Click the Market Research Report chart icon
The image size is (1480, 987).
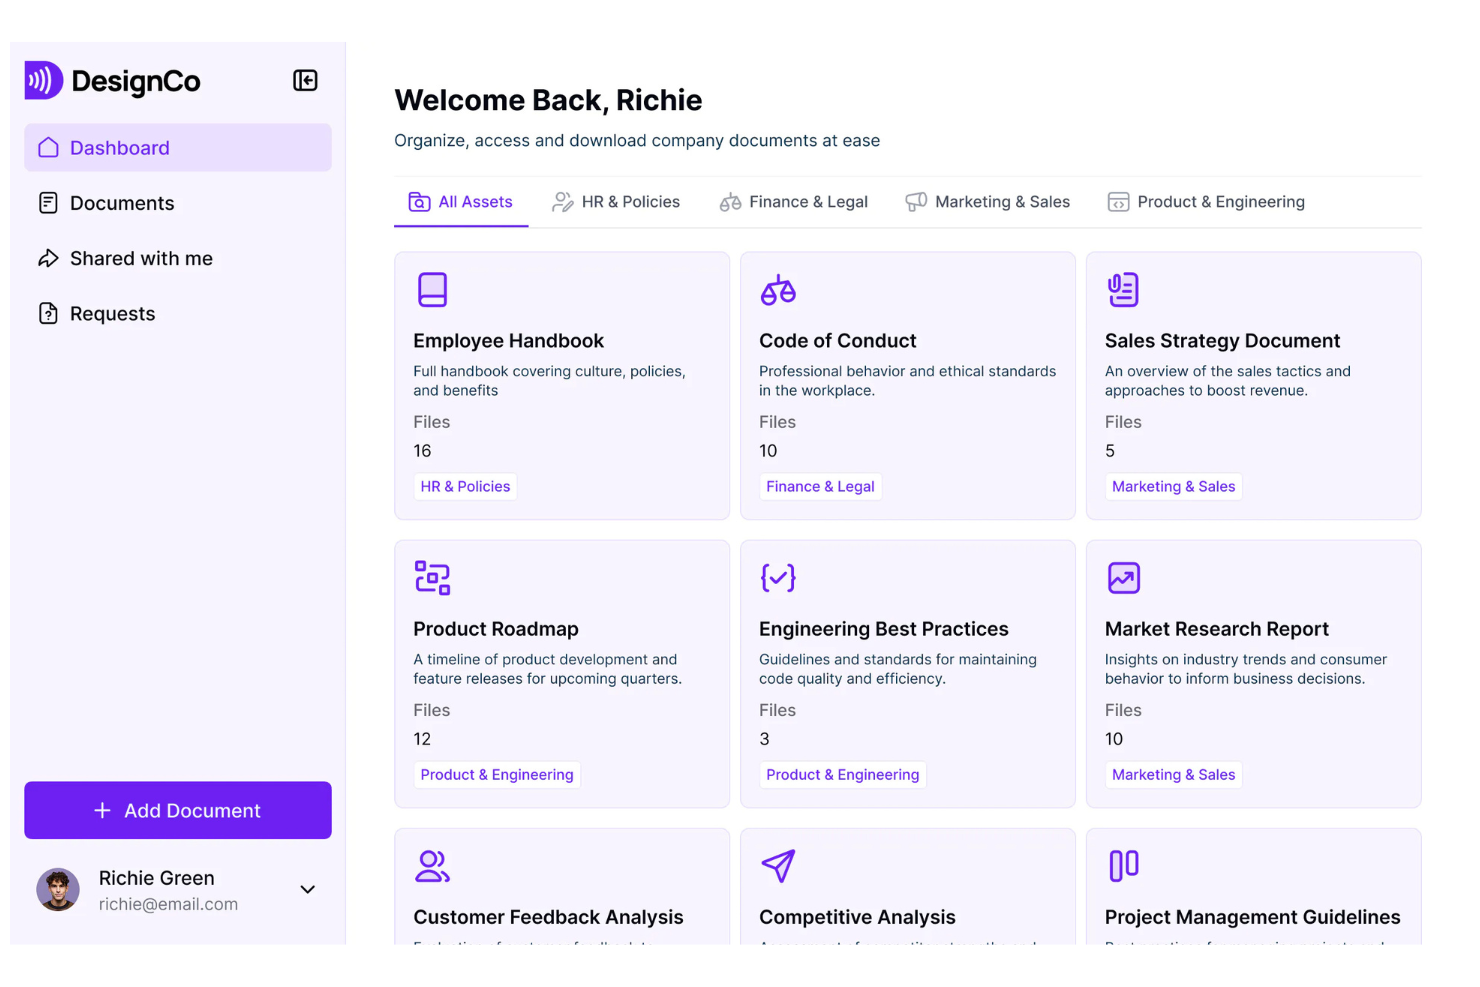click(1124, 578)
